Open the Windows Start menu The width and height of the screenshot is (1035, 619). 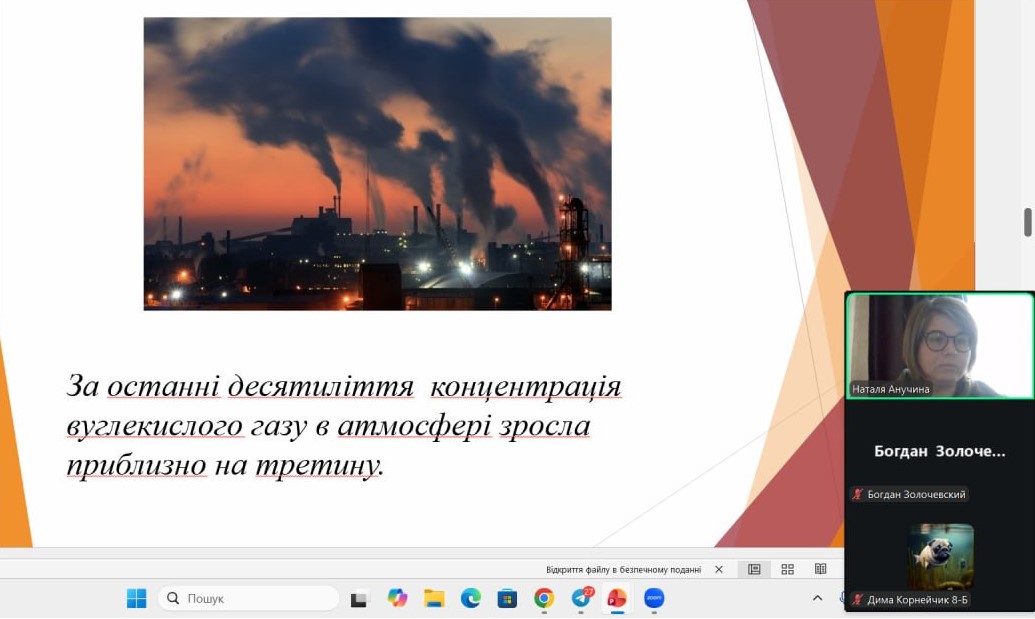tap(136, 598)
